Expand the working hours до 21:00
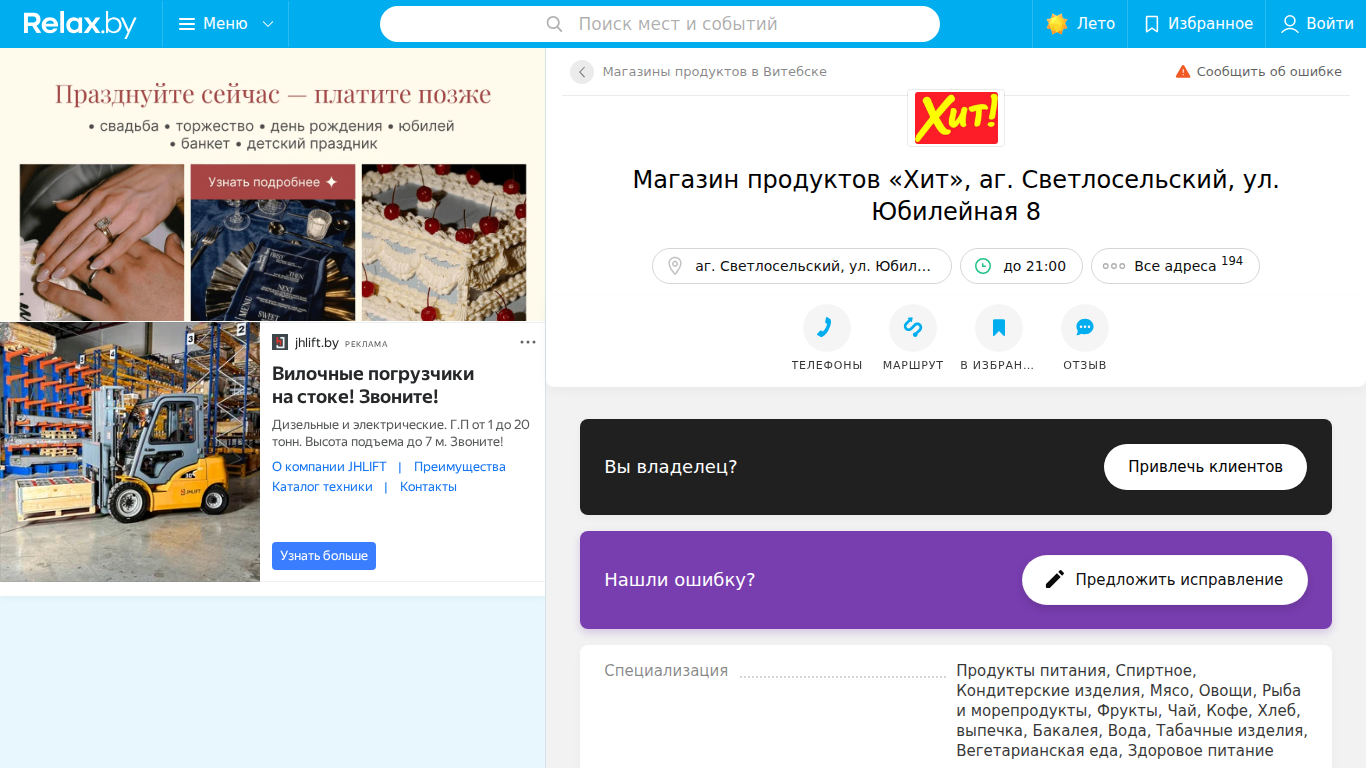1366x768 pixels. point(1021,266)
